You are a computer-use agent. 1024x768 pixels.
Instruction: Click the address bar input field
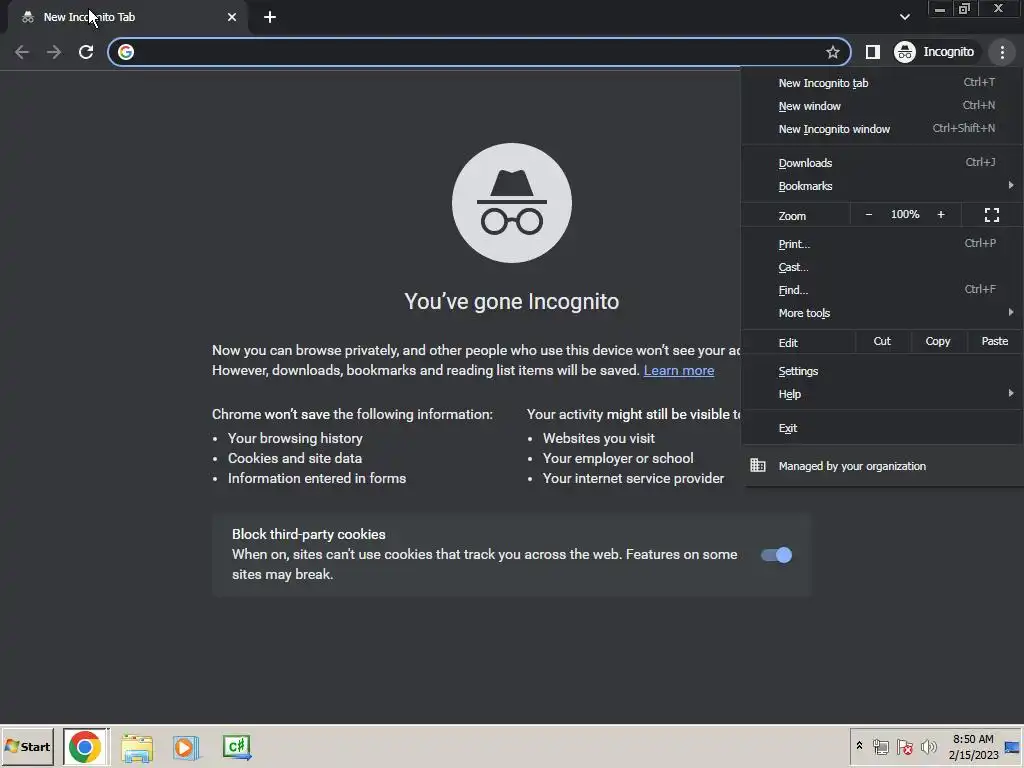tap(478, 52)
